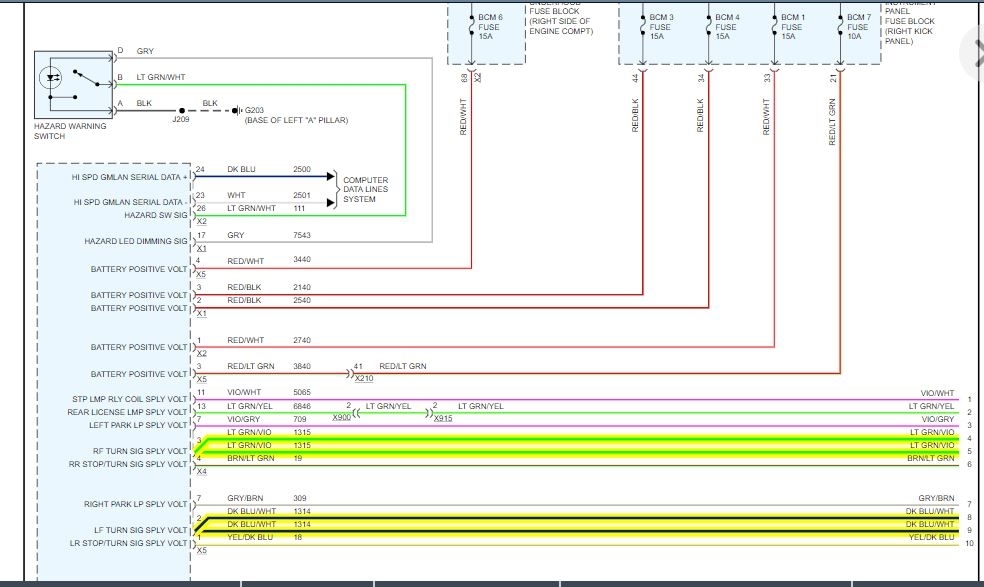
Task: Click circuit number 3840
Action: click(302, 366)
